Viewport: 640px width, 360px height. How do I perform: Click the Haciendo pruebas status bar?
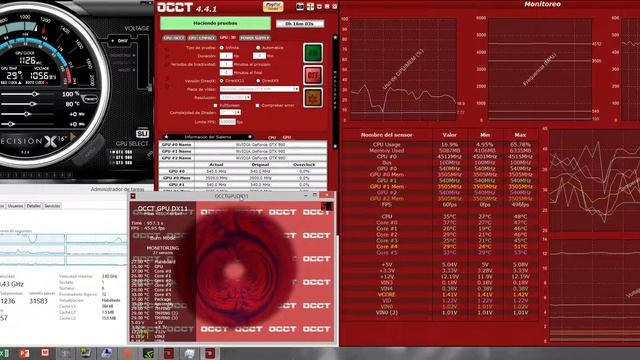pyautogui.click(x=215, y=23)
